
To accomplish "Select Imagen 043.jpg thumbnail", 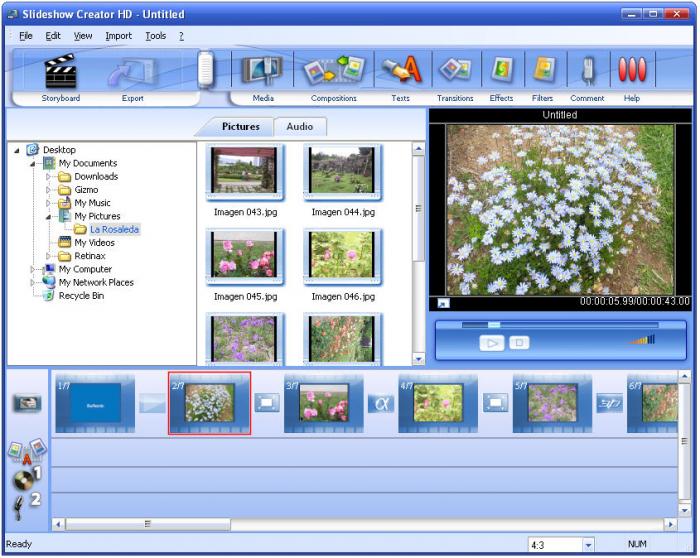I will pyautogui.click(x=245, y=171).
